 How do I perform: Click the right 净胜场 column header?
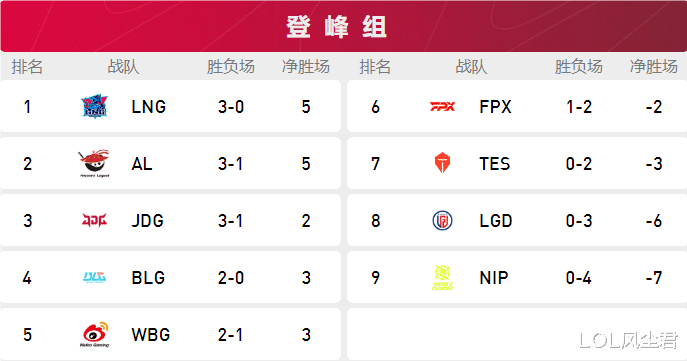pos(654,67)
